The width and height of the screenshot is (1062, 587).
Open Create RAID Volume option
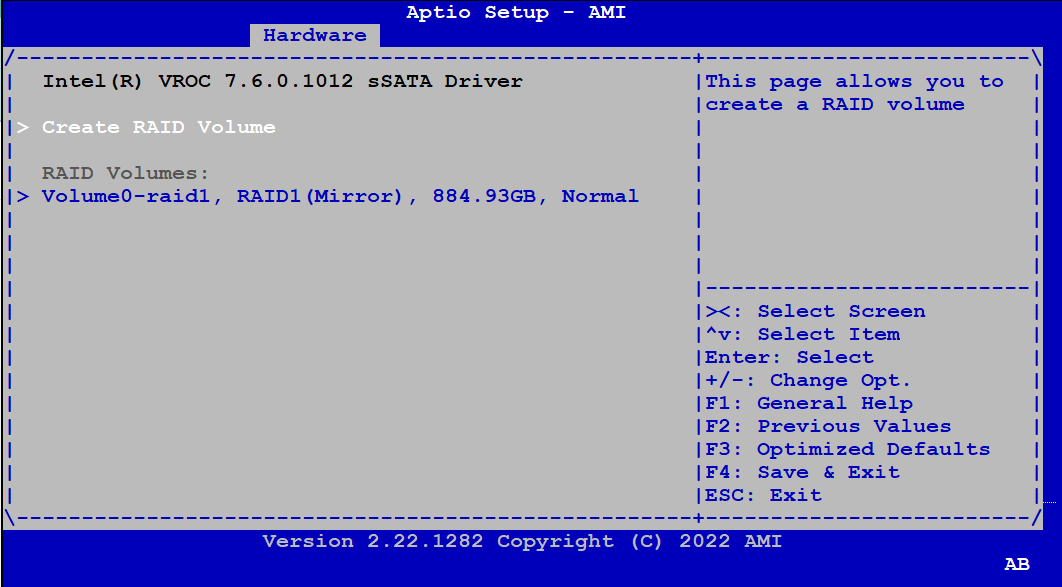click(x=158, y=127)
